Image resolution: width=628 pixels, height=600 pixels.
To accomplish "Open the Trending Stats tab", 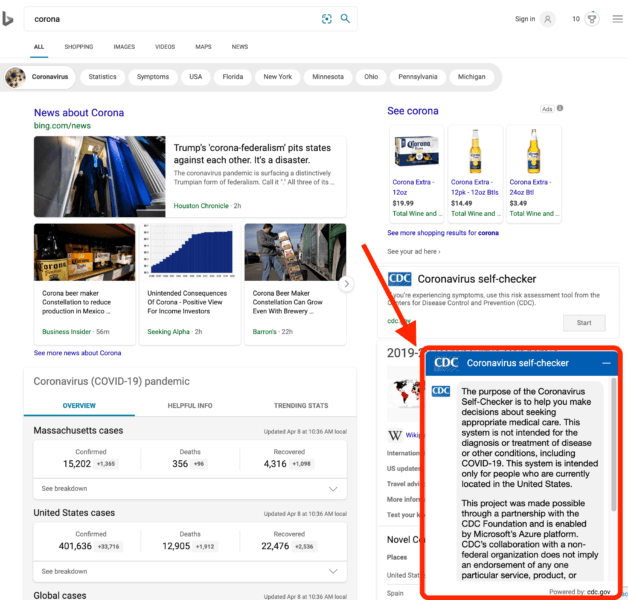I will pos(301,405).
